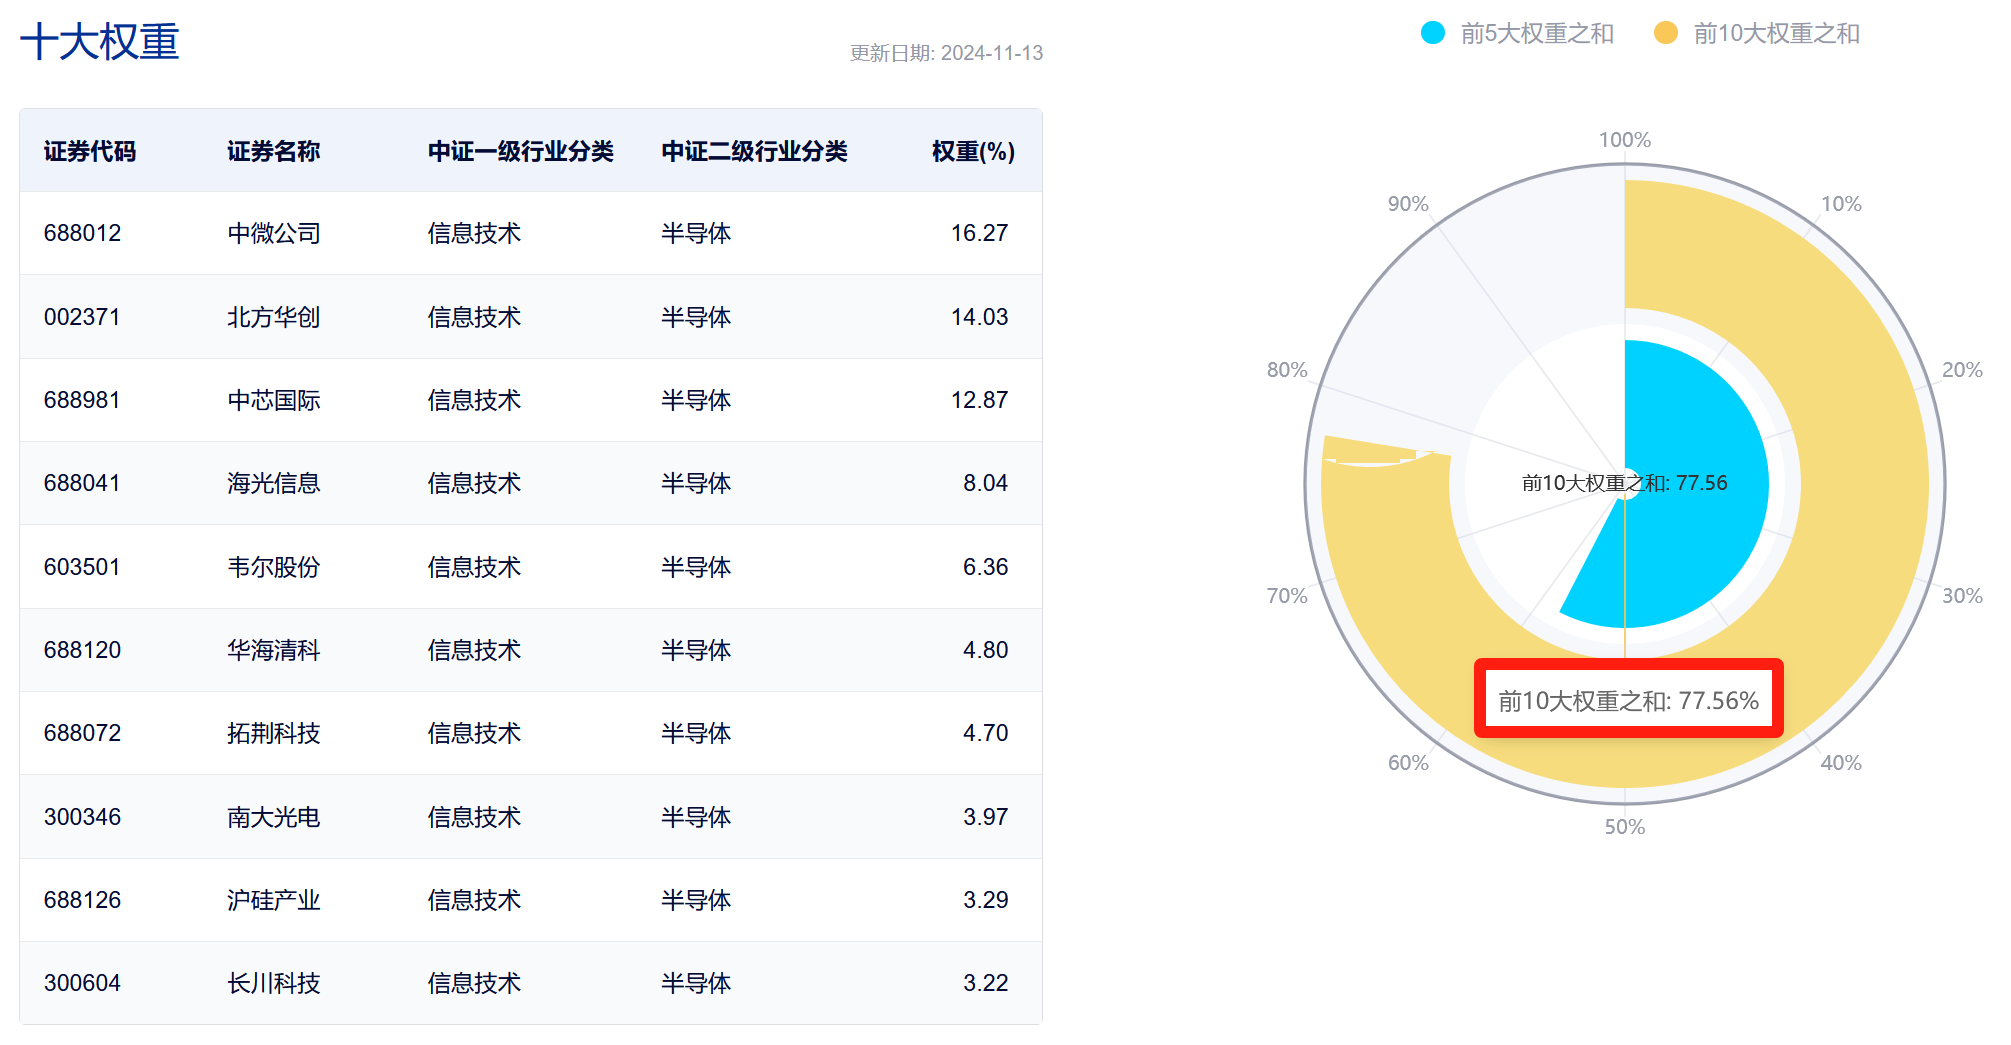This screenshot has height=1045, width=2011.
Task: Click the 证券名称 column header
Action: coord(273,151)
